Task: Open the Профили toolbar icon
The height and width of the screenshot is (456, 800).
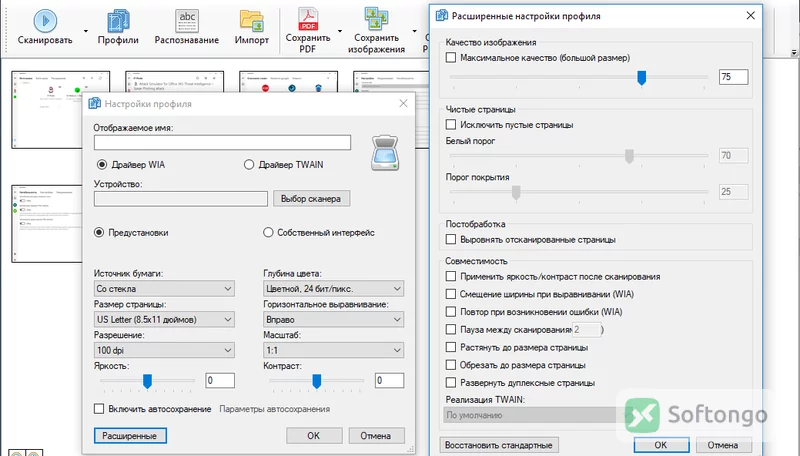Action: [118, 21]
